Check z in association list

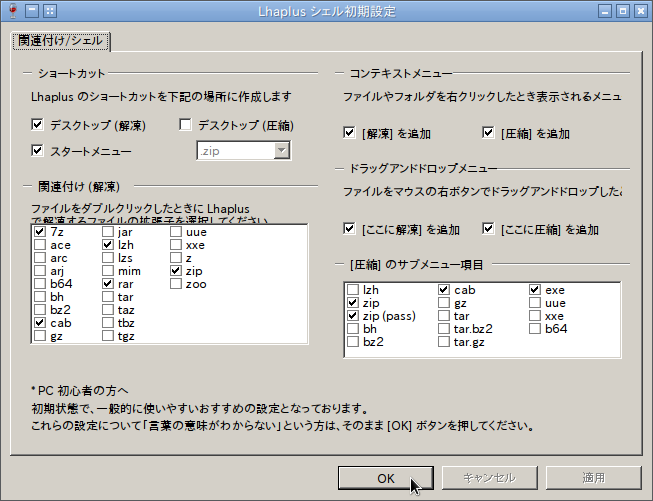pos(176,258)
